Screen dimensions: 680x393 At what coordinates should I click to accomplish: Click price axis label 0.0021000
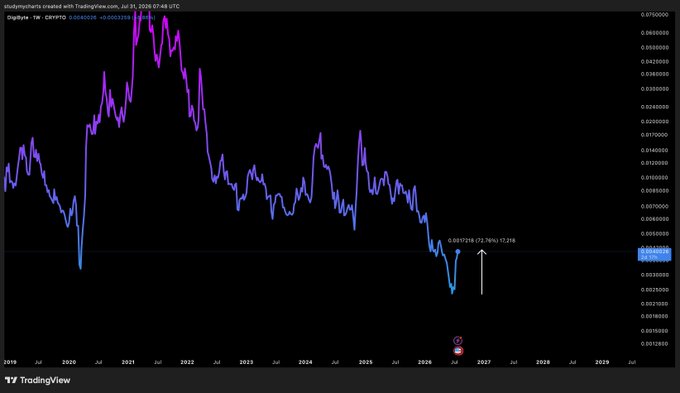[654, 304]
